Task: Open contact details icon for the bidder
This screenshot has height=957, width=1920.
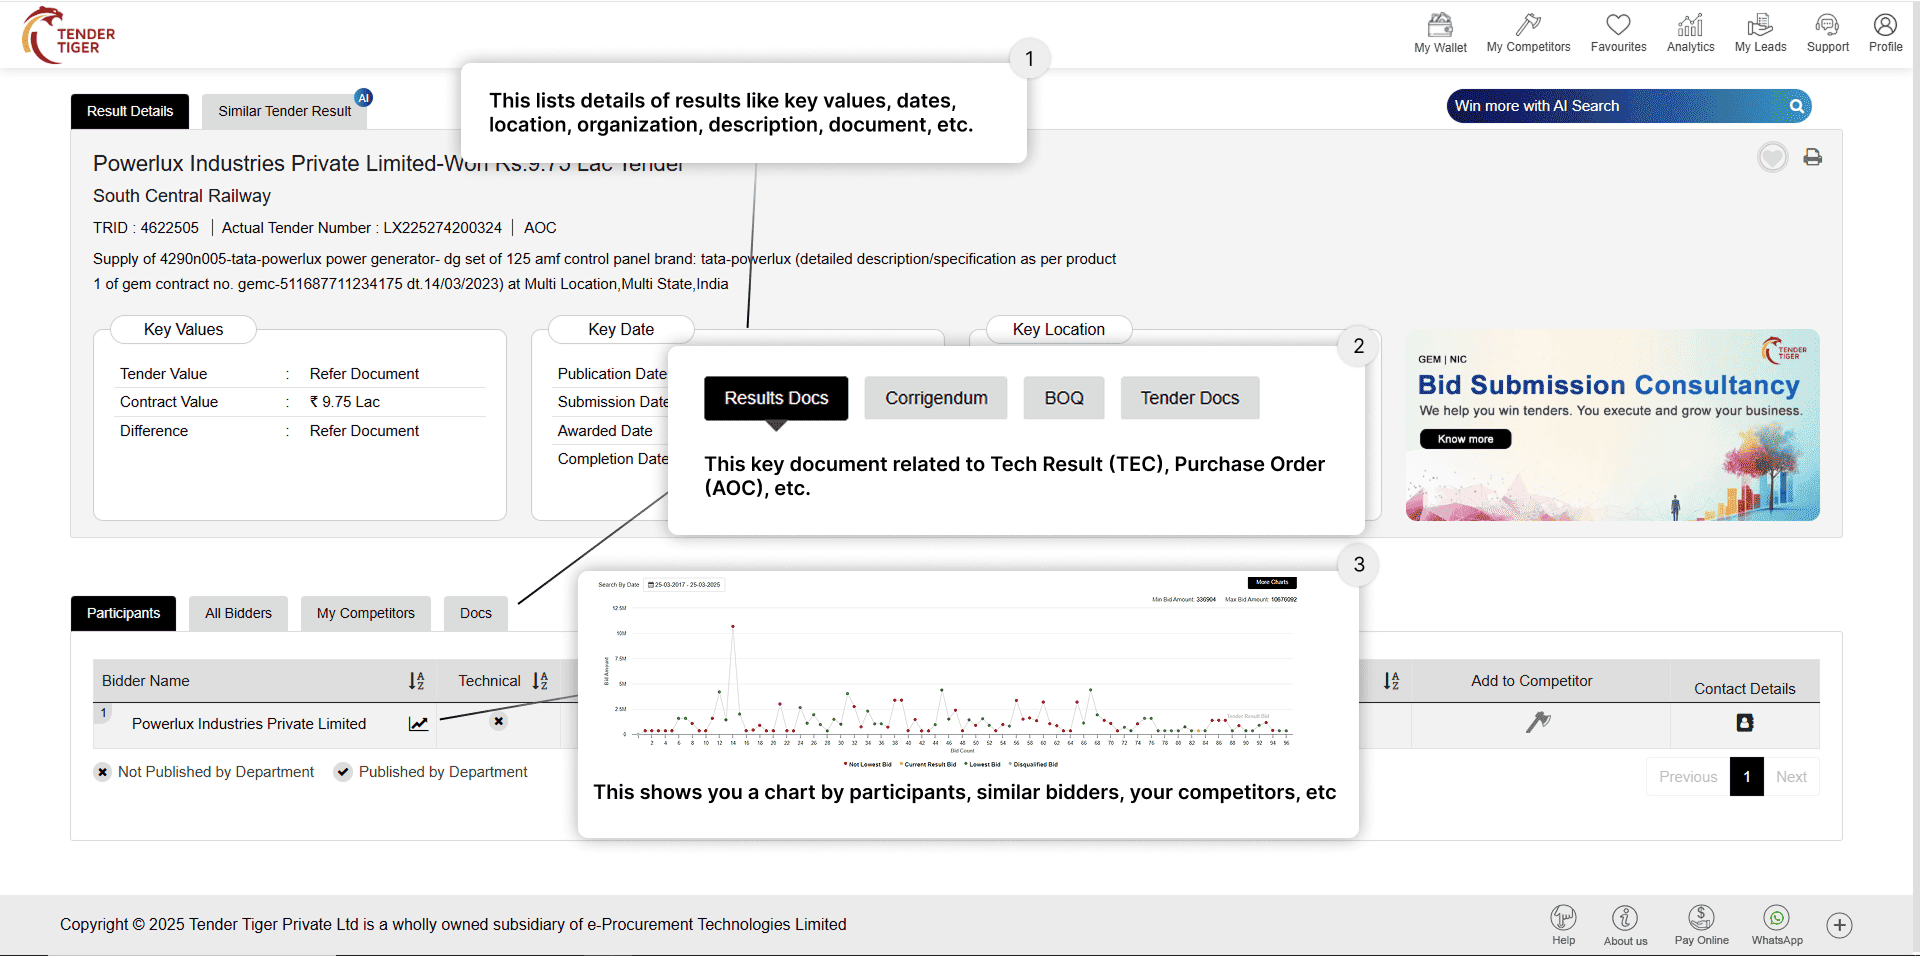Action: pos(1744,723)
